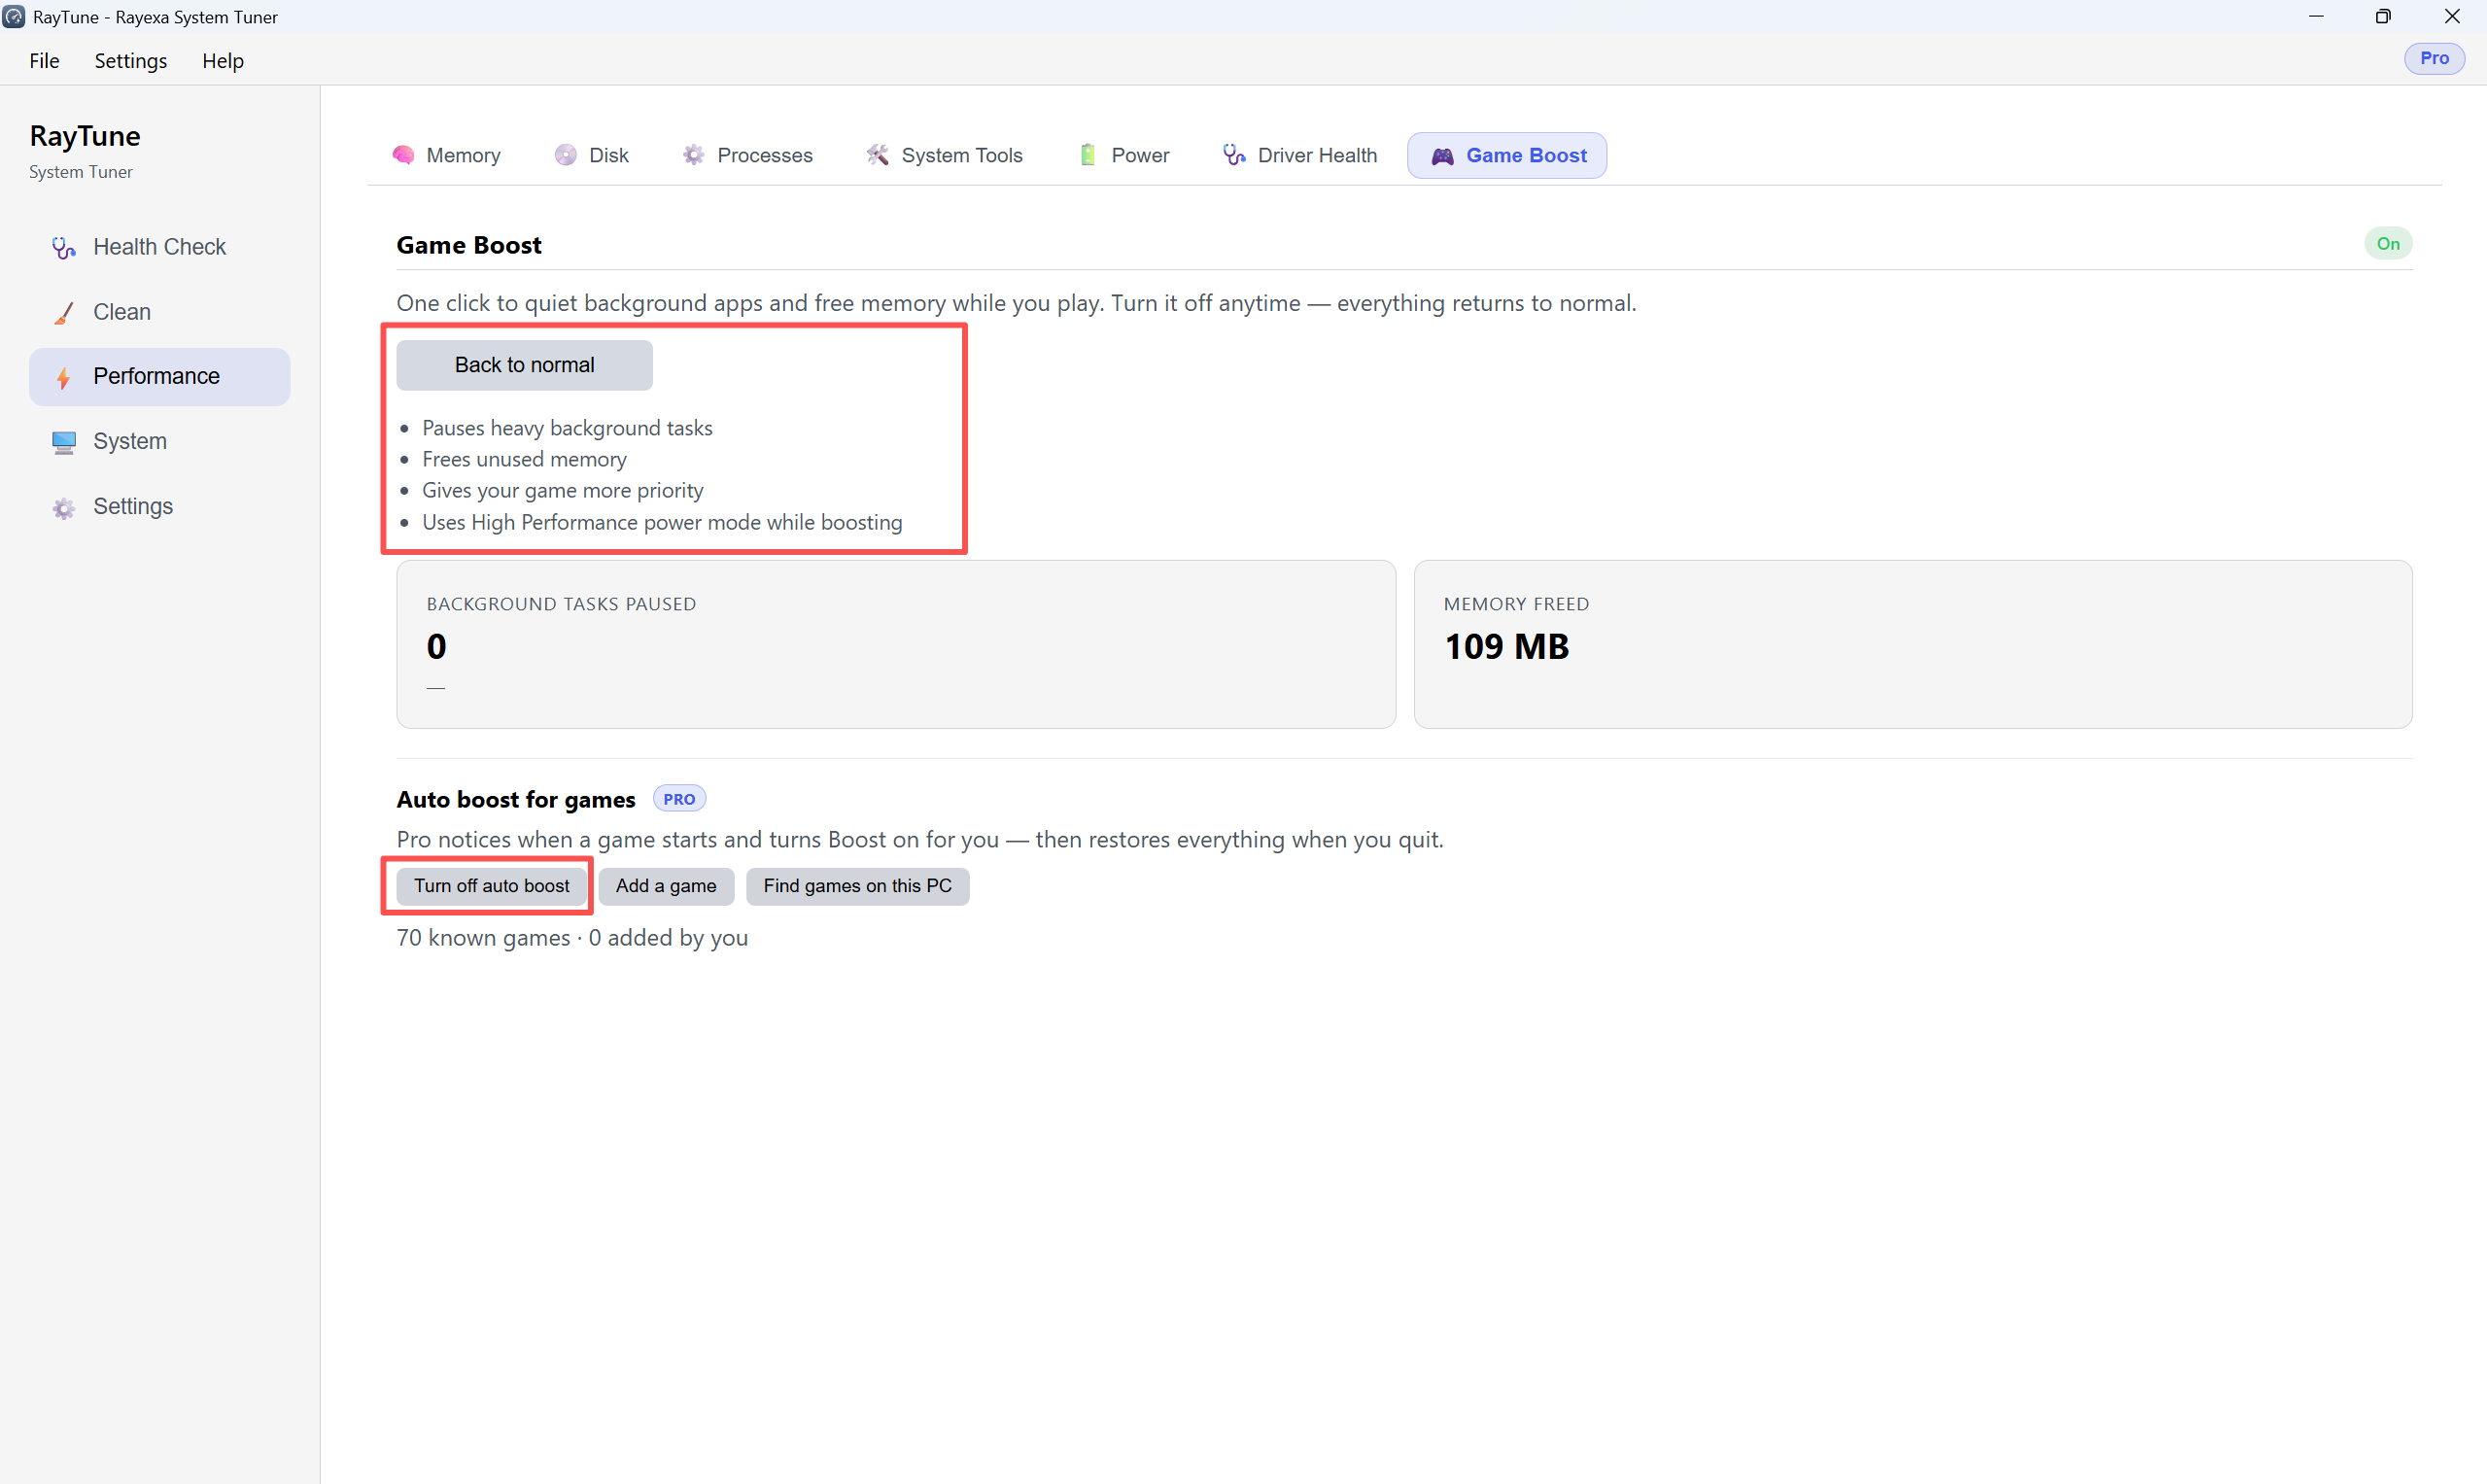Click 'Frees unused memory' bullet
Image resolution: width=2487 pixels, height=1484 pixels.
(x=524, y=459)
